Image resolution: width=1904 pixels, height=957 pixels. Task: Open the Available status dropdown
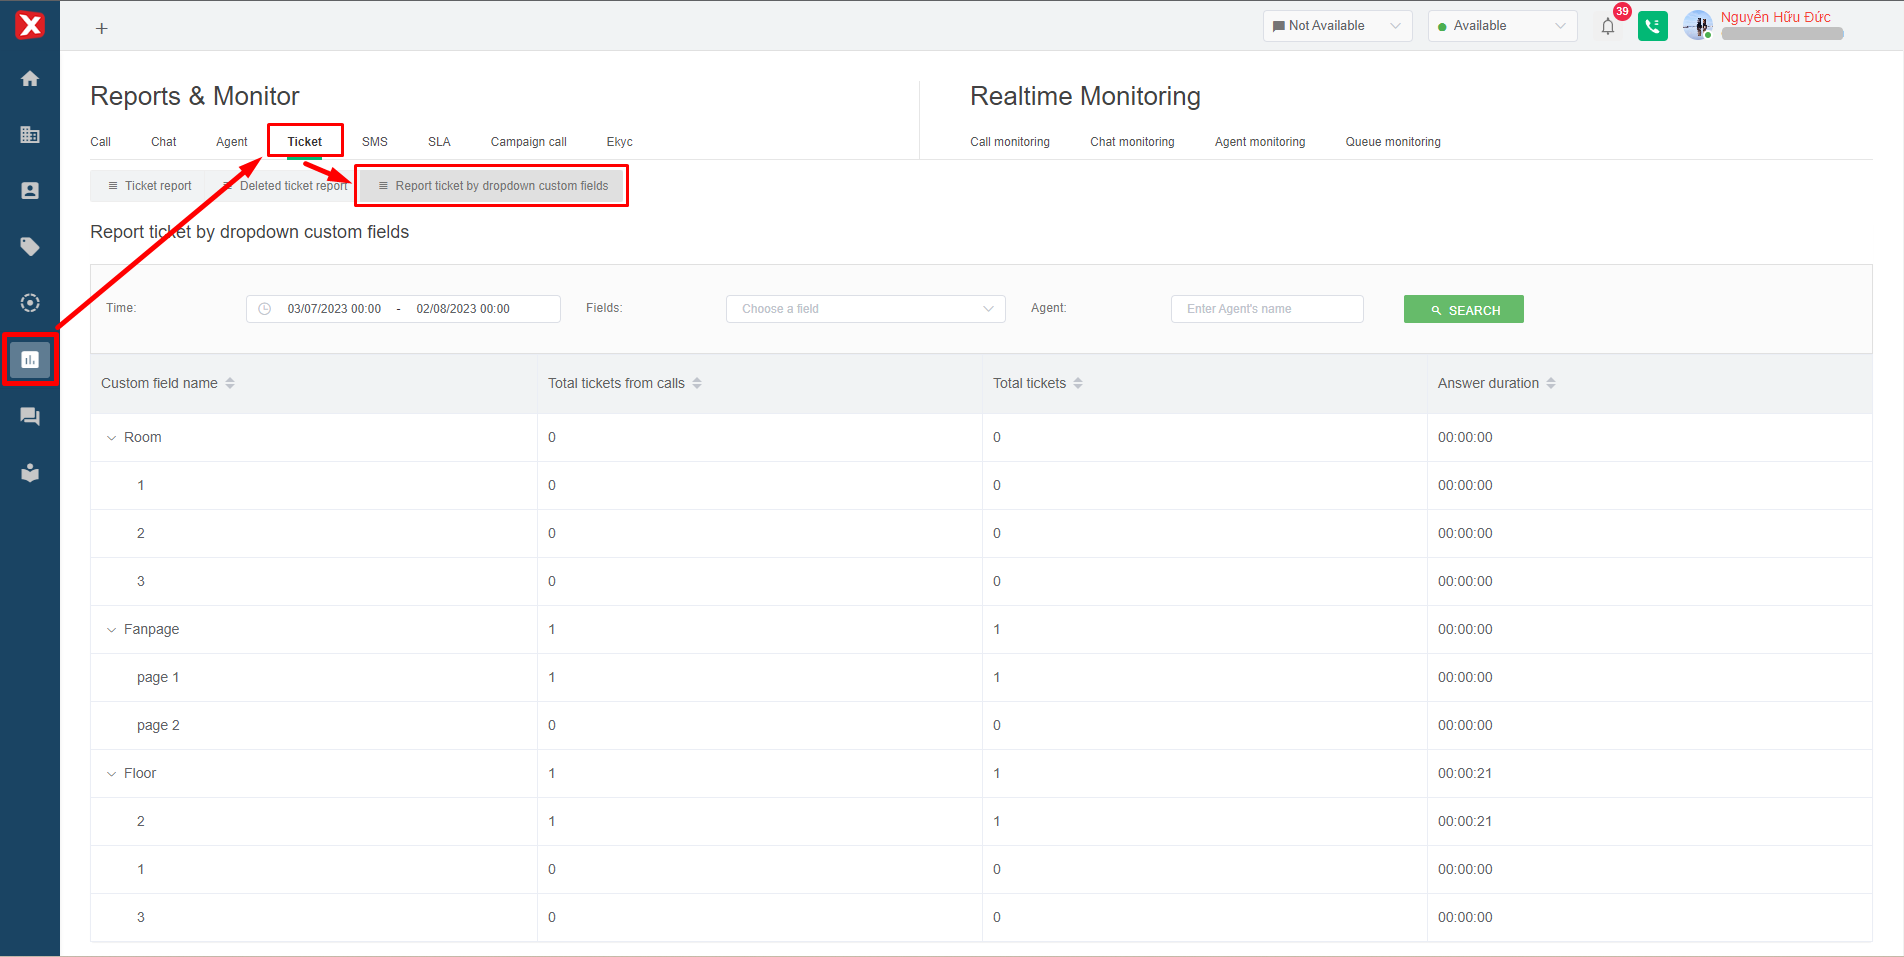pos(1501,26)
